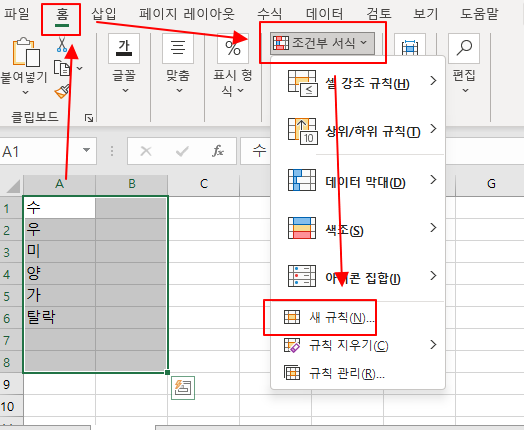
Task: Choose 규칙 관리(R)... menu item
Action: click(x=358, y=373)
